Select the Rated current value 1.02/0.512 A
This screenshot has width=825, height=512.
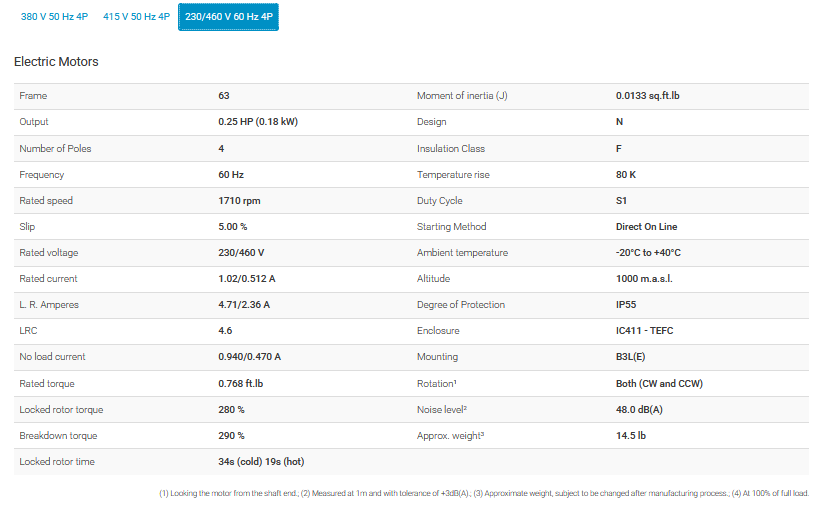pyautogui.click(x=246, y=278)
